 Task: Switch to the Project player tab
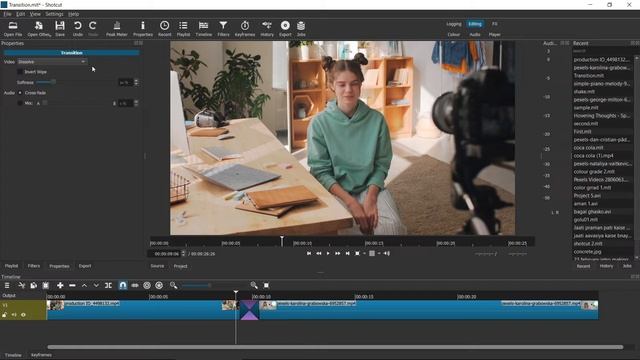[x=180, y=266]
